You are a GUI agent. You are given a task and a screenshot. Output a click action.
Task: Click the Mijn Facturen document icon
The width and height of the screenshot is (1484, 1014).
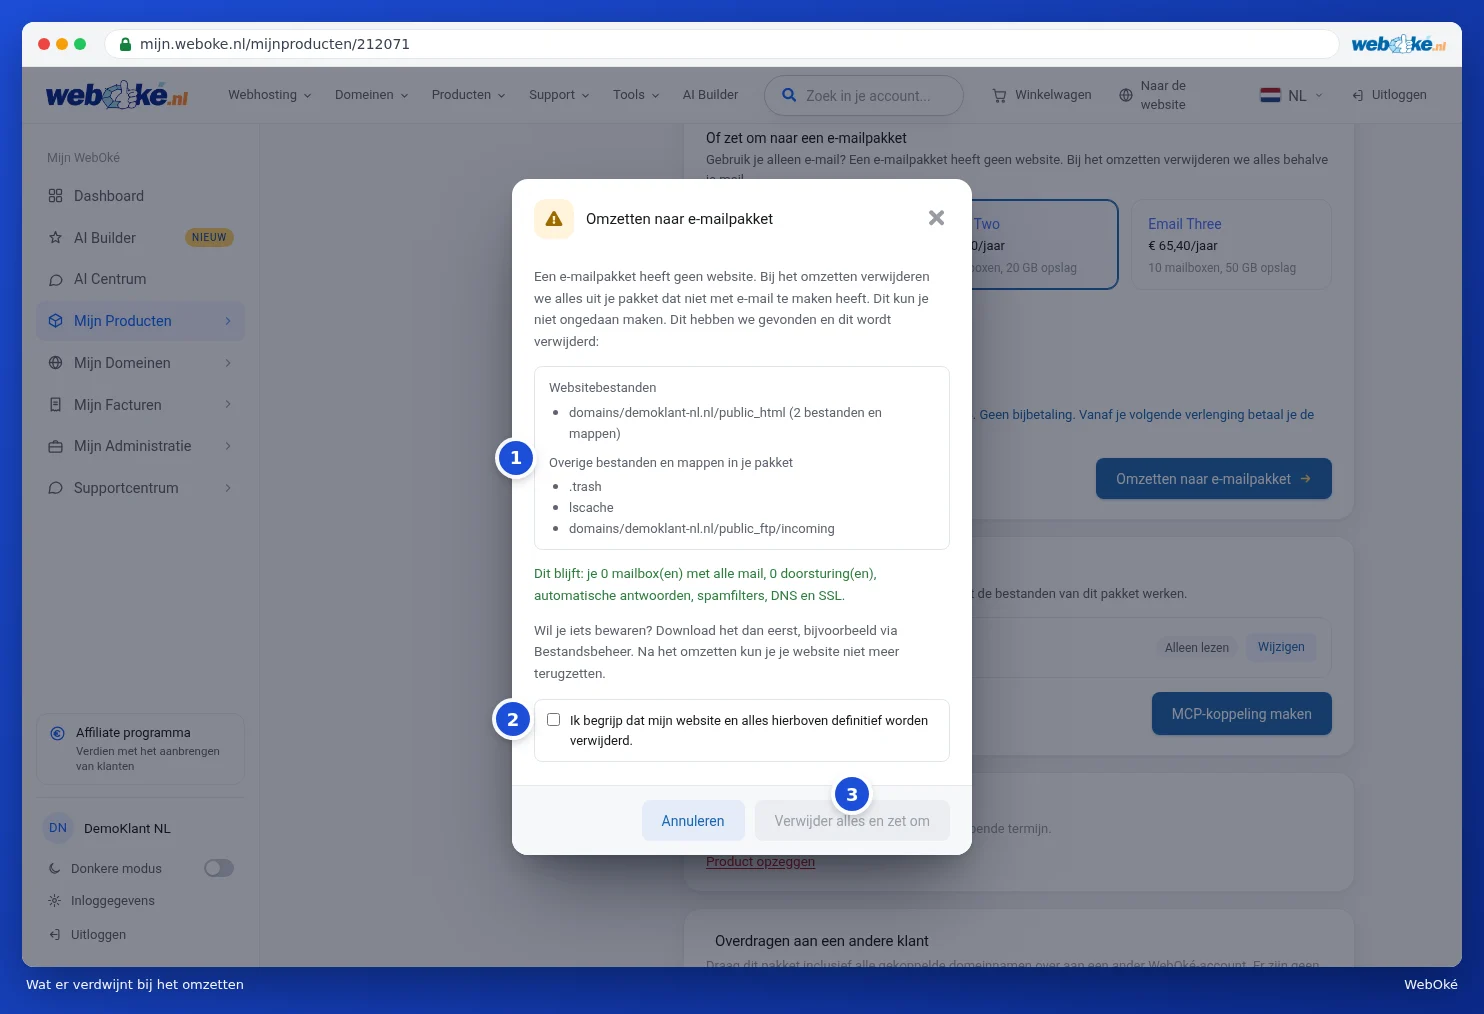click(56, 405)
